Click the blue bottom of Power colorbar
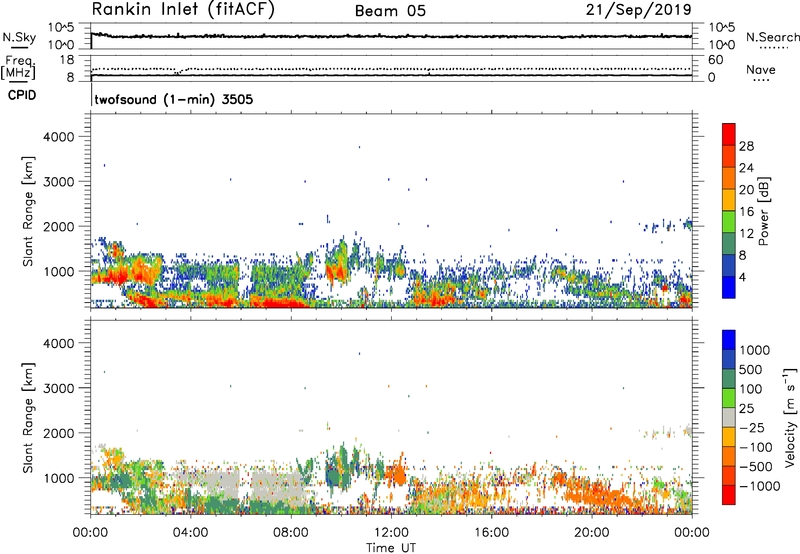The image size is (800, 554). [729, 287]
